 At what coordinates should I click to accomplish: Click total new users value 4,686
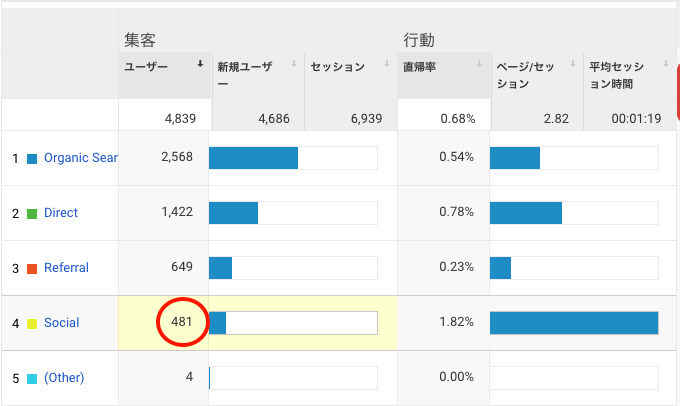tap(274, 118)
